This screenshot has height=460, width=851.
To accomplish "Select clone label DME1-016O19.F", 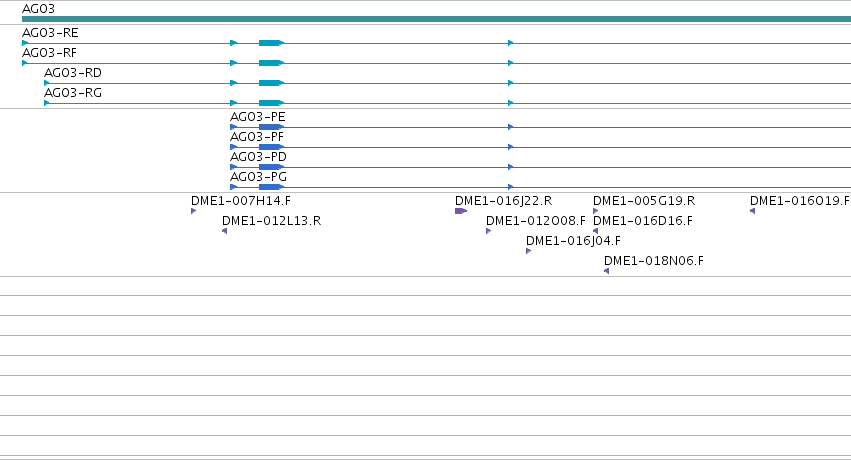I will 800,201.
